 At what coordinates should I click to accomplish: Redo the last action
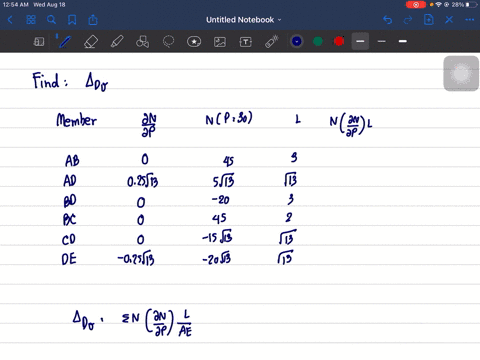click(408, 20)
